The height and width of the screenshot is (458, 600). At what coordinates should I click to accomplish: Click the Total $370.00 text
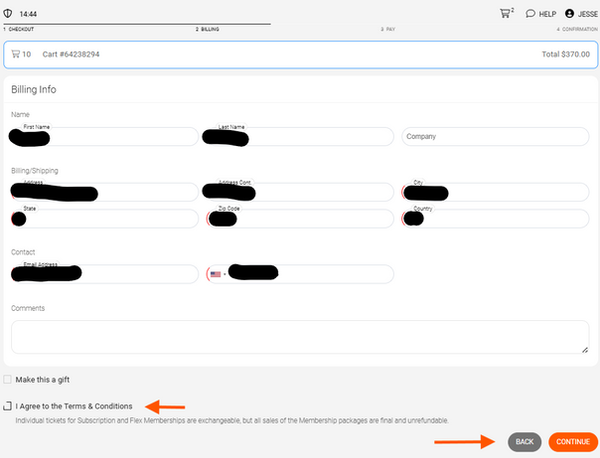pos(566,54)
